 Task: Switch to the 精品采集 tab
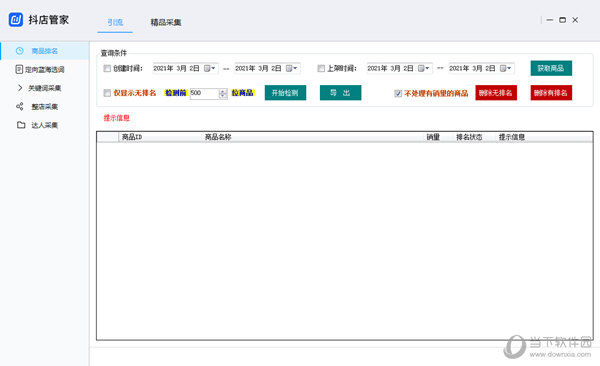tap(166, 22)
